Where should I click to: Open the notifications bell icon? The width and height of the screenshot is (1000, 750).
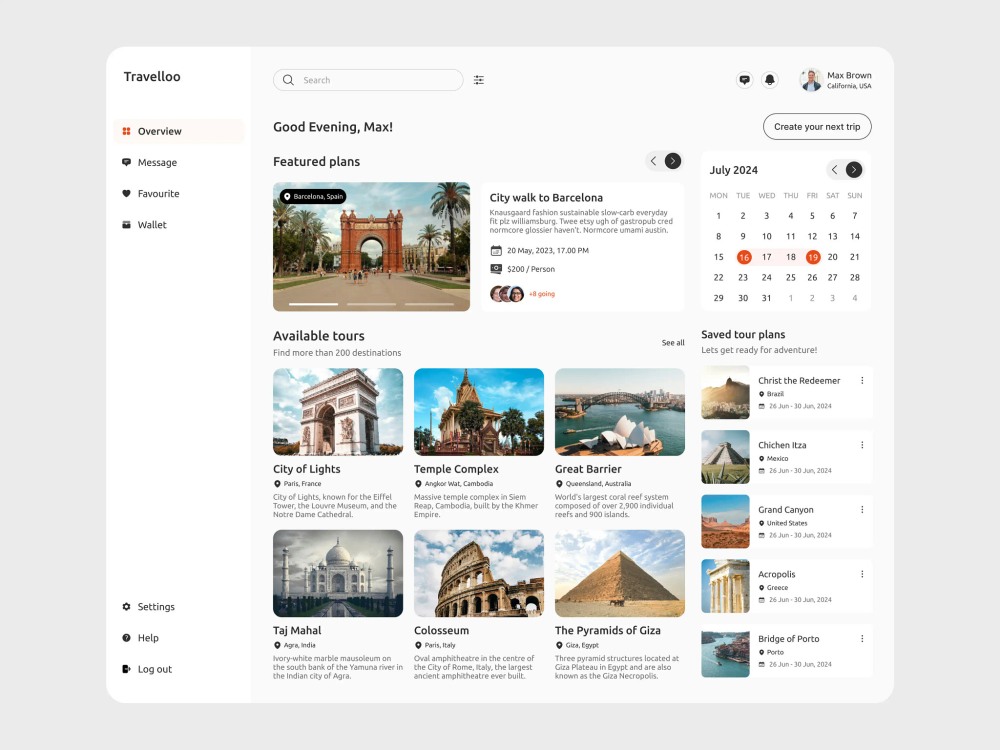coord(770,80)
